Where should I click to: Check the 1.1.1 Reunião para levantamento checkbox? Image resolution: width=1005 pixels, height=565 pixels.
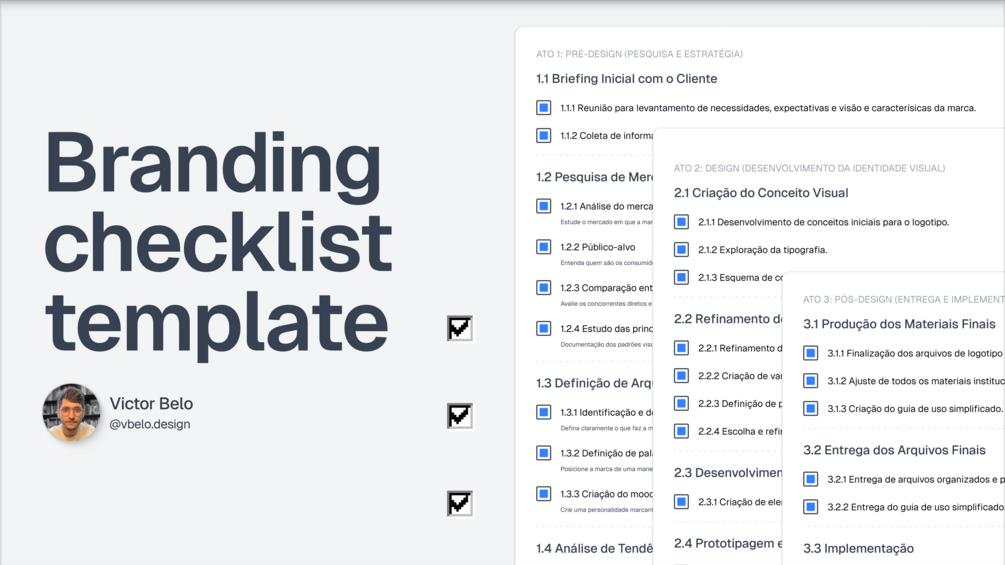[x=544, y=108]
